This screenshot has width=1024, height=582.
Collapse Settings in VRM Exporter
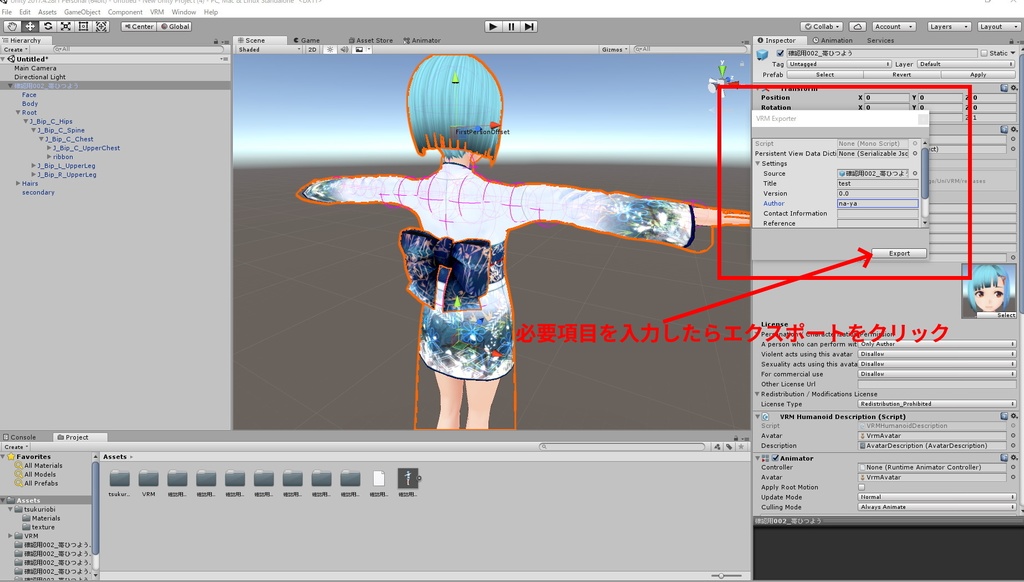758,164
